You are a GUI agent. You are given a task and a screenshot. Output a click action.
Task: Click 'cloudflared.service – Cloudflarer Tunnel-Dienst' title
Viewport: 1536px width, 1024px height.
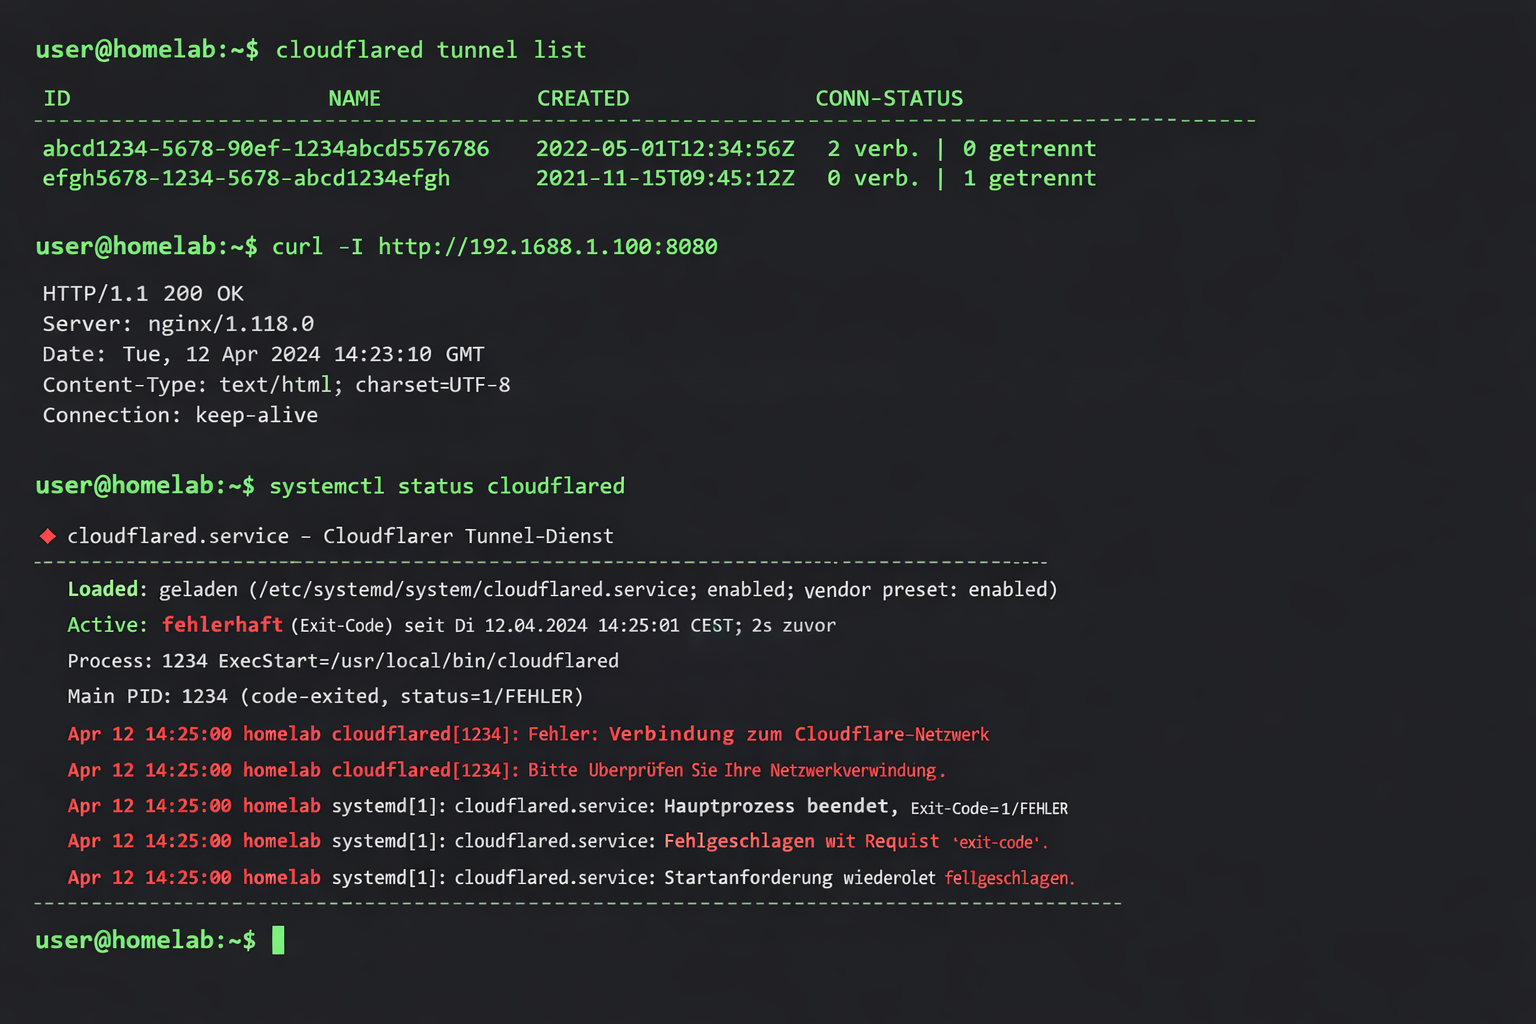coord(340,536)
